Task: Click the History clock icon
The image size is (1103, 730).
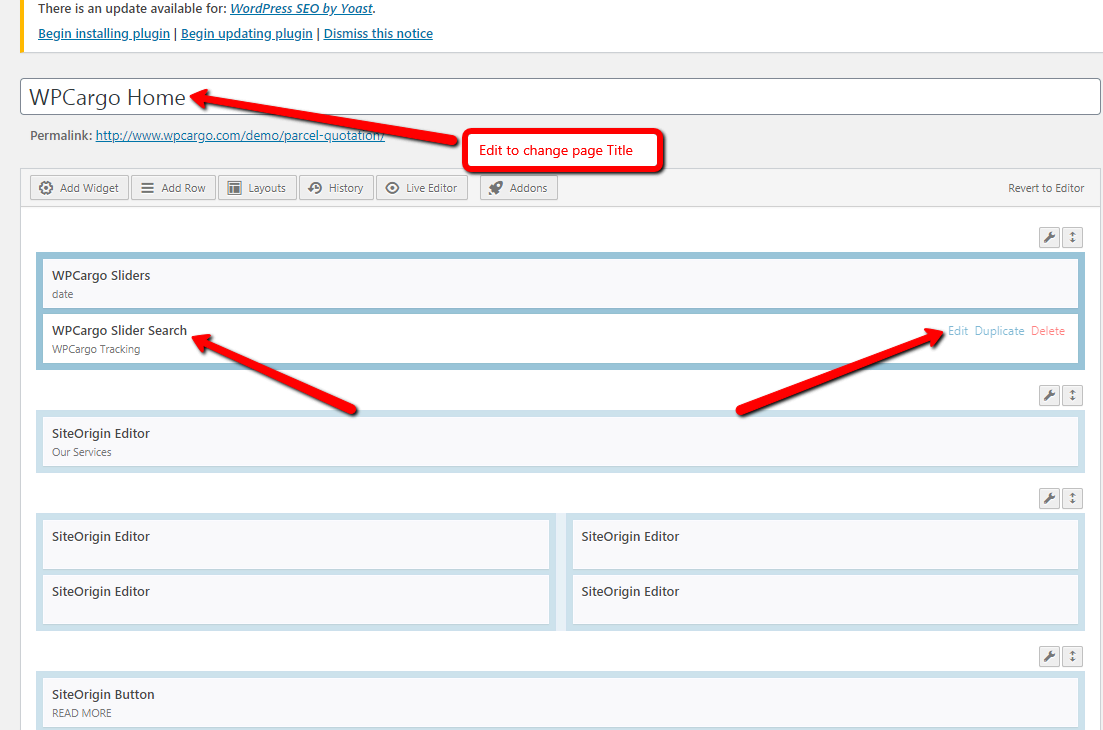Action: click(315, 188)
